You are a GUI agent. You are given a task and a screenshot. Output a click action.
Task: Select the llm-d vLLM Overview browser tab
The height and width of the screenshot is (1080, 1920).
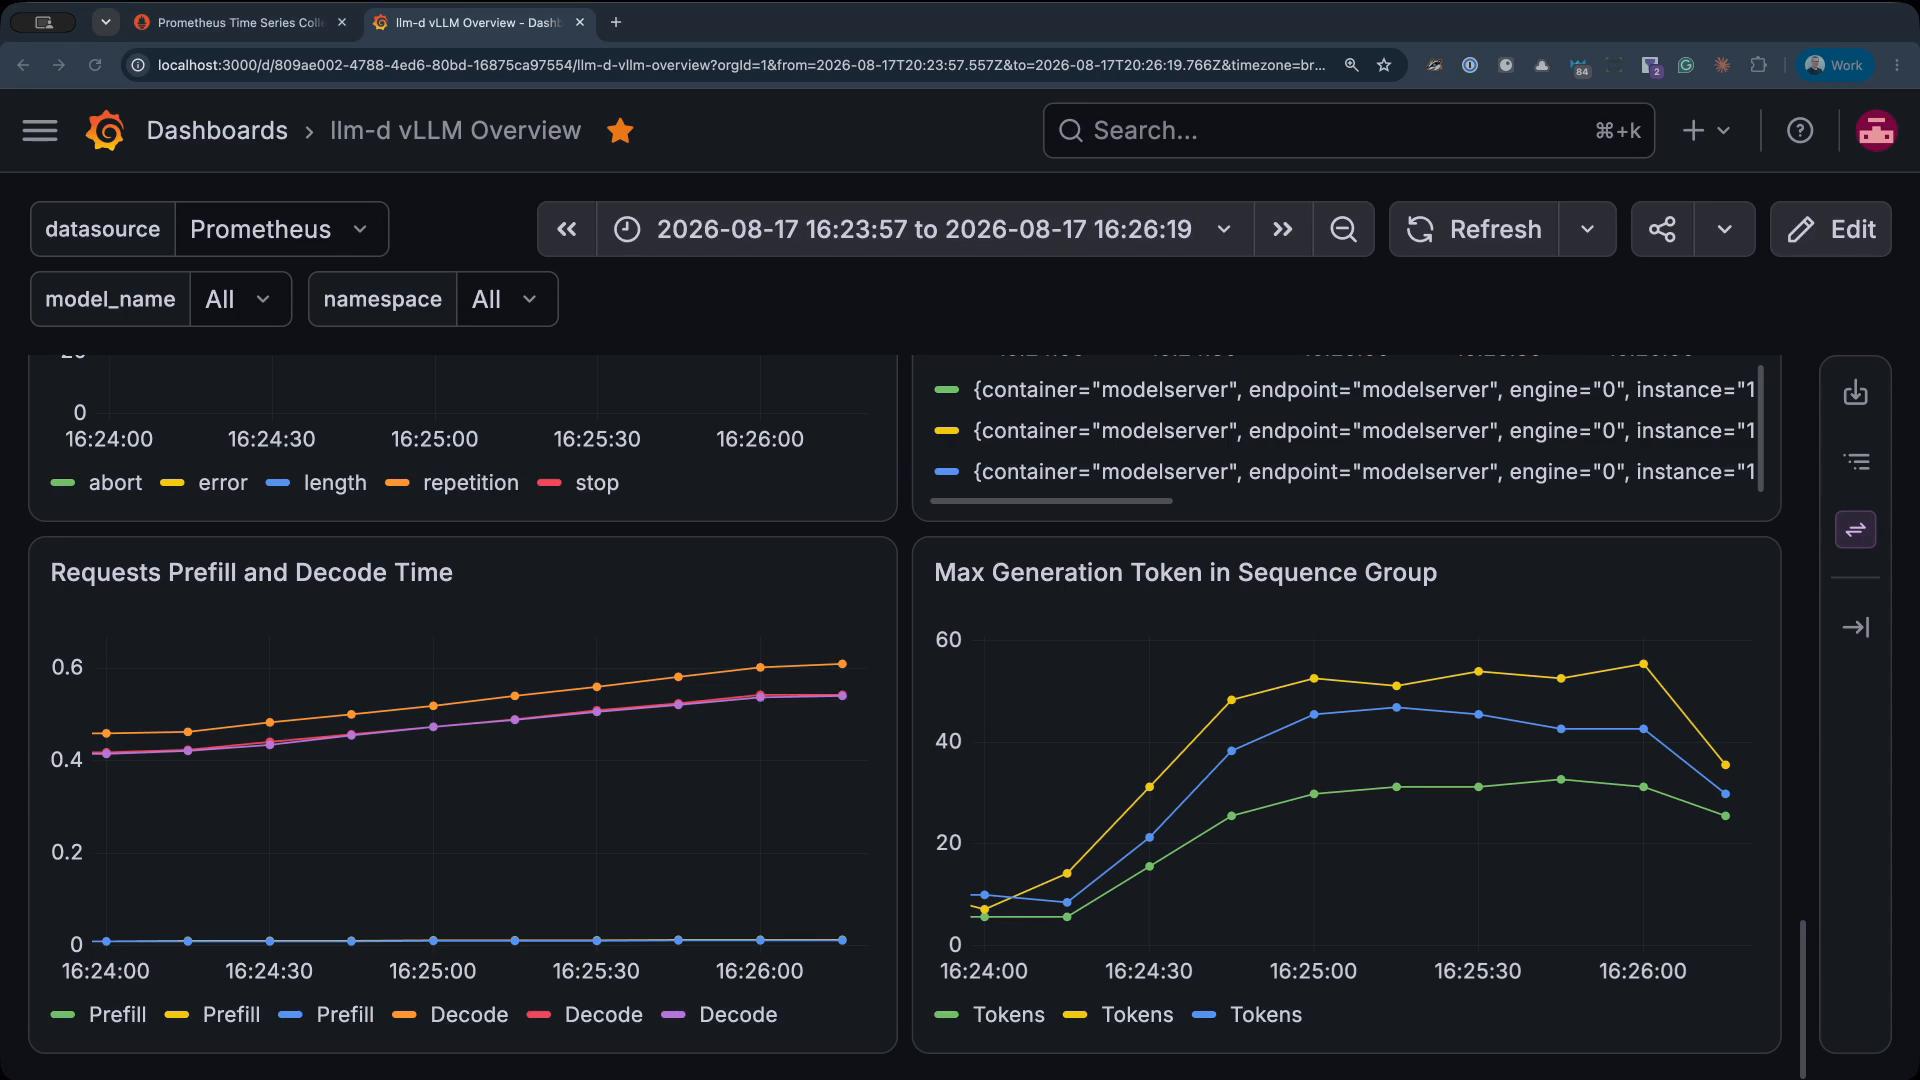pos(479,22)
